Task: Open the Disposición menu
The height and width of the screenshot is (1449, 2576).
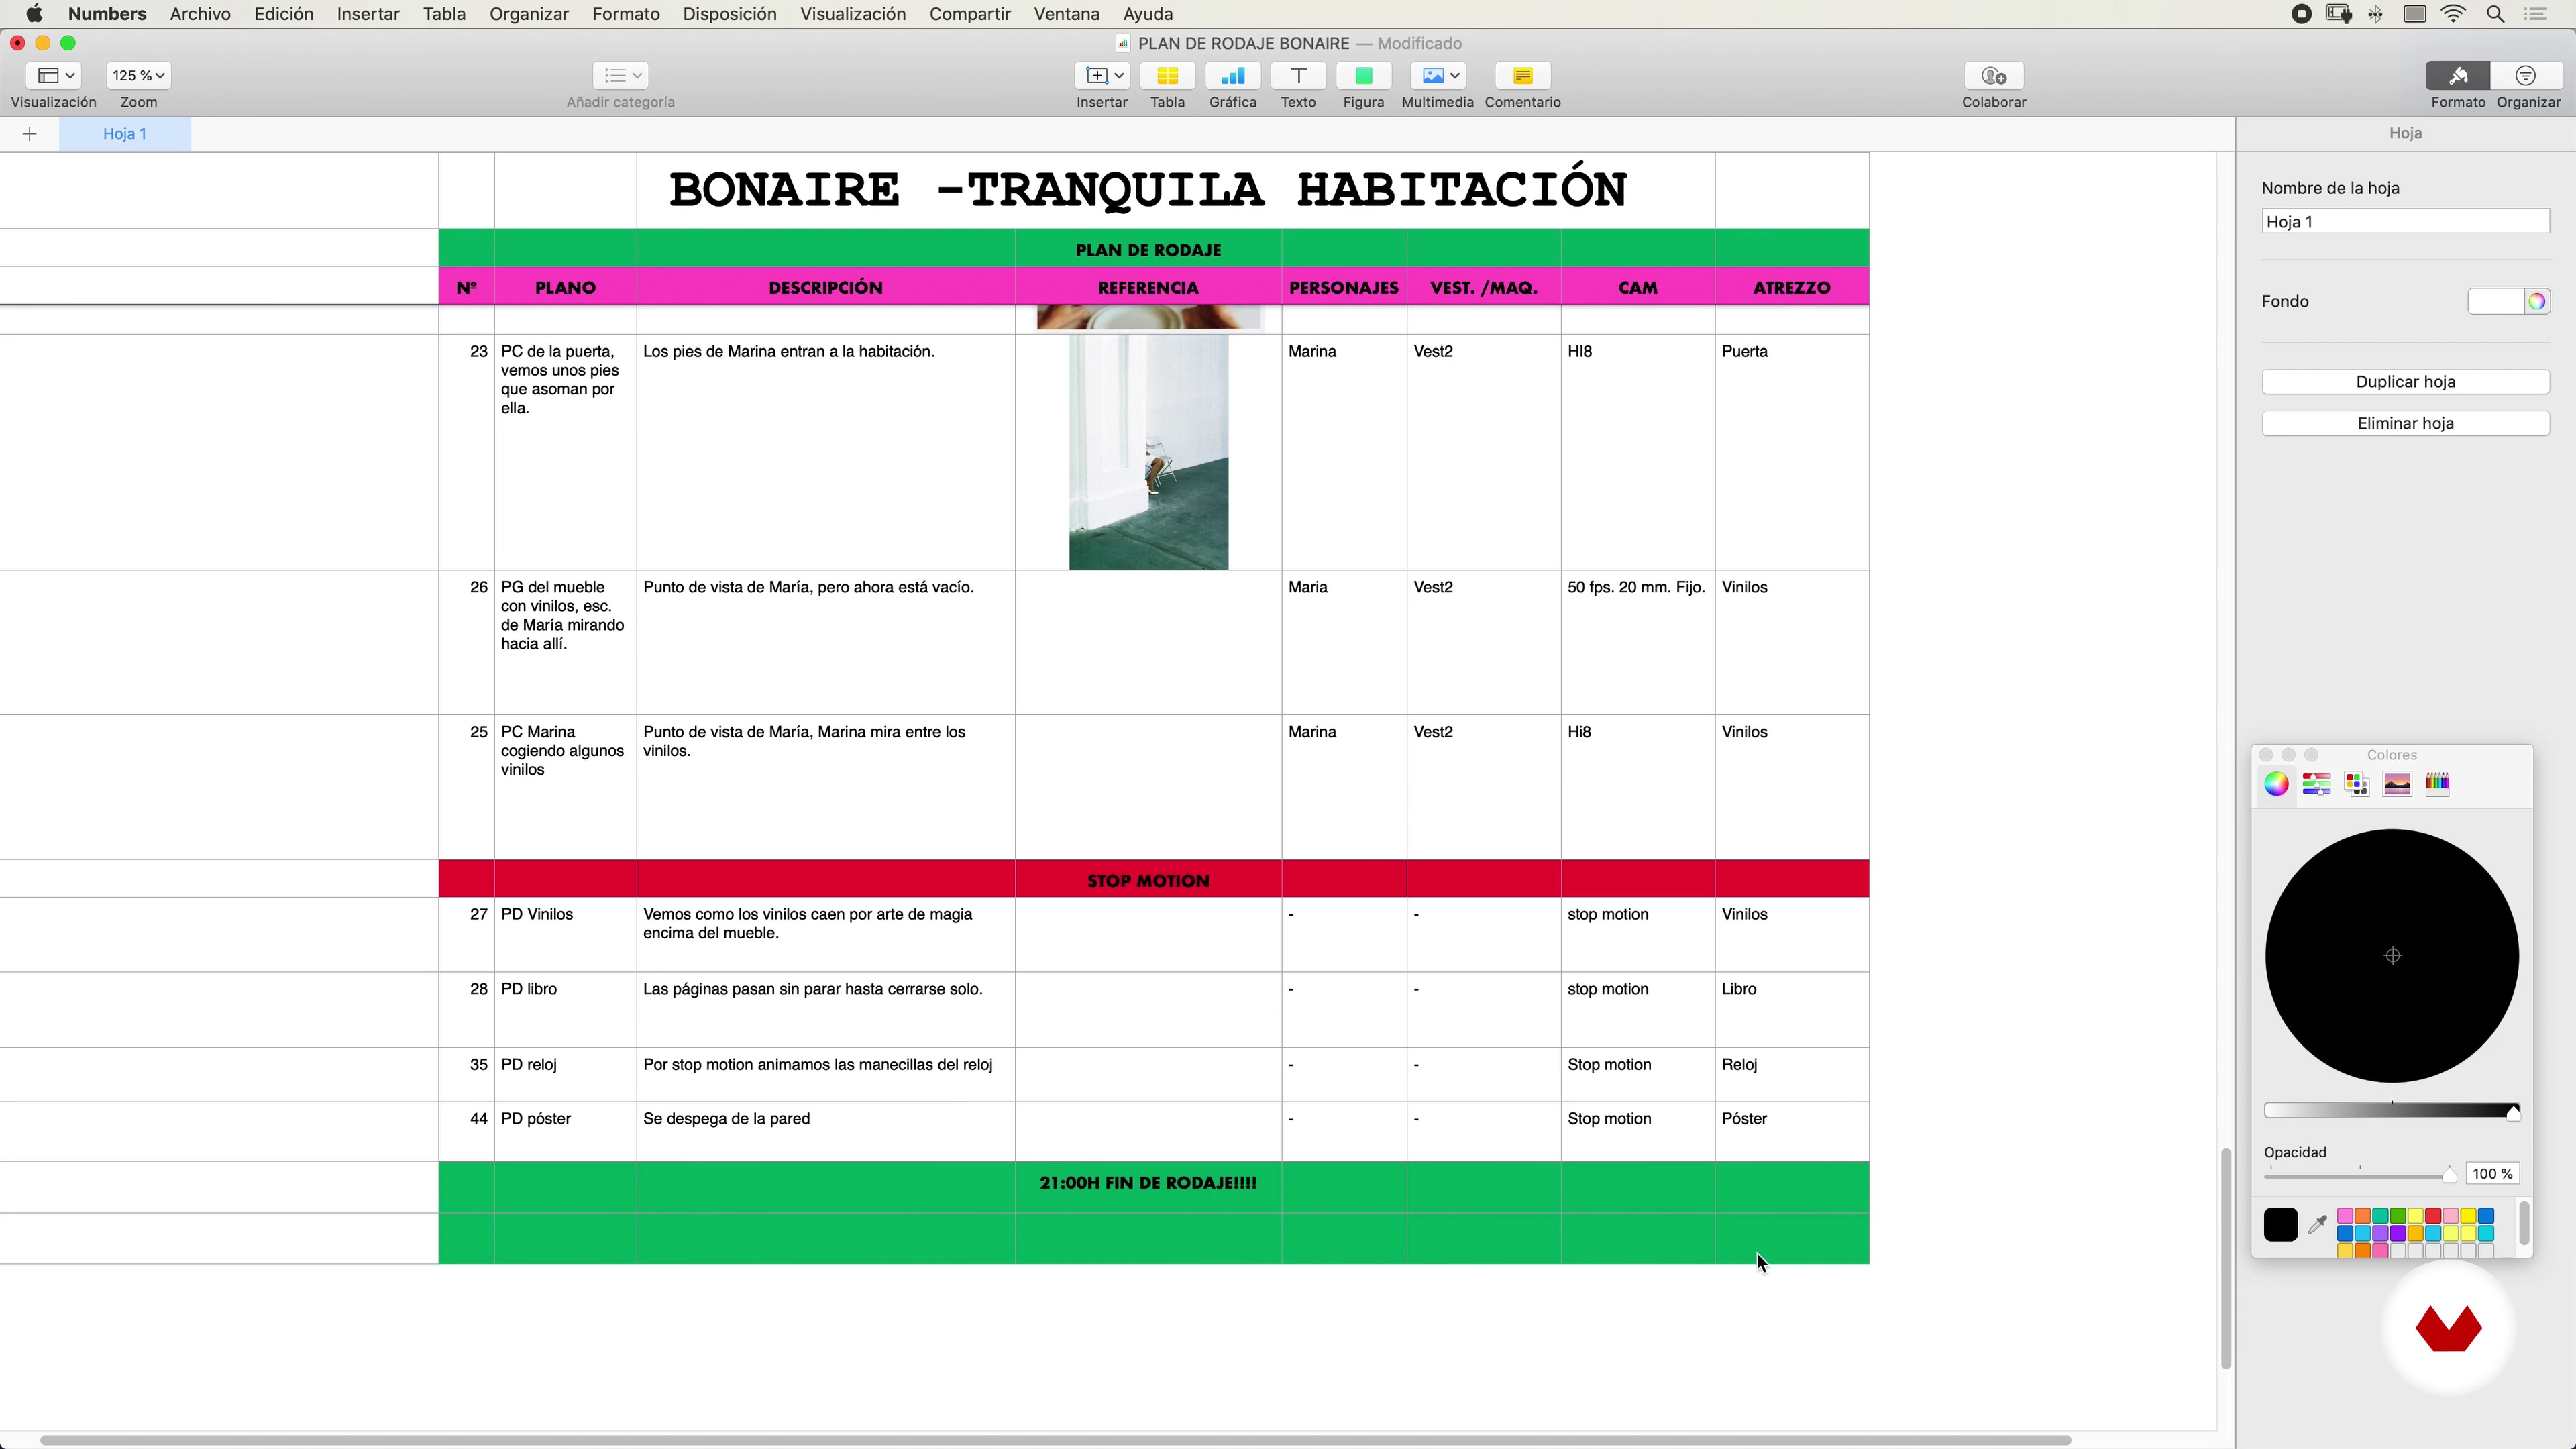Action: (x=729, y=14)
